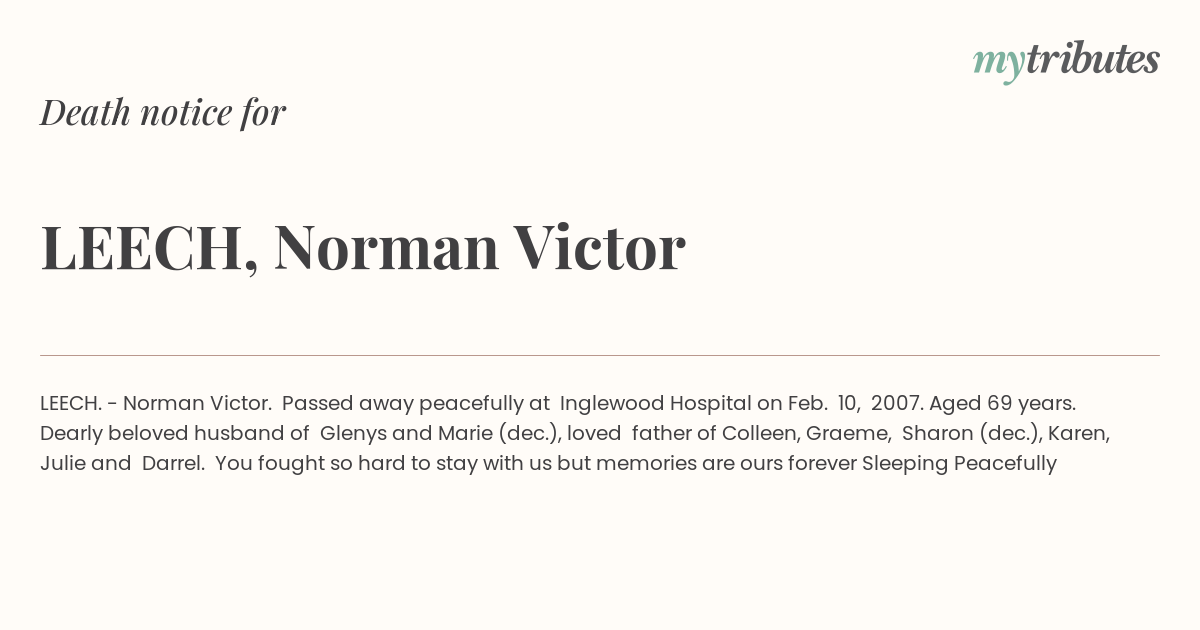Click "Sleeping Peacefully" at paragraph end
1200x630 pixels.
[x=959, y=464]
